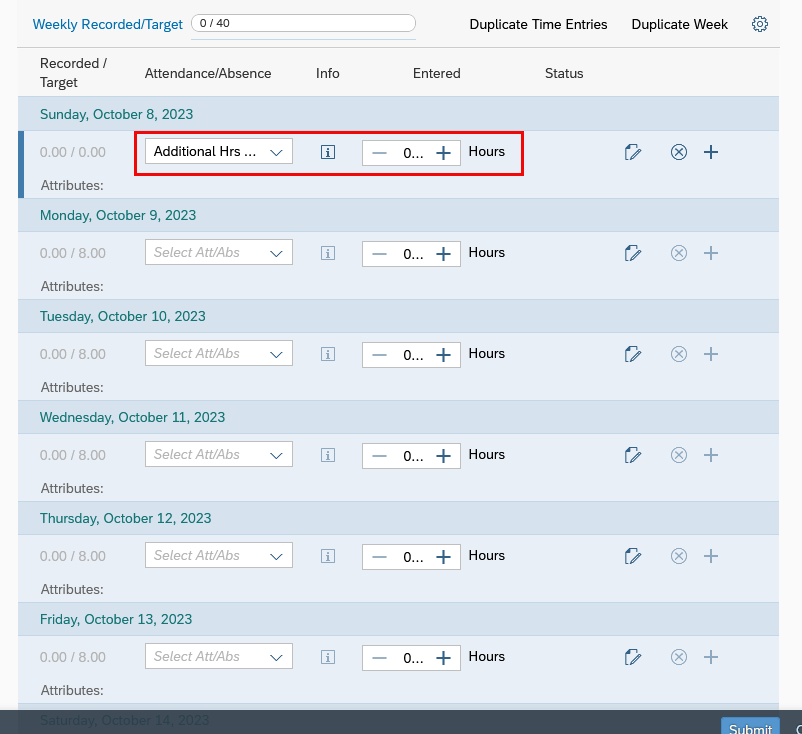Open the Additional Hrs dropdown on Sunday
Viewport: 802px width, 734px height.
tap(218, 151)
